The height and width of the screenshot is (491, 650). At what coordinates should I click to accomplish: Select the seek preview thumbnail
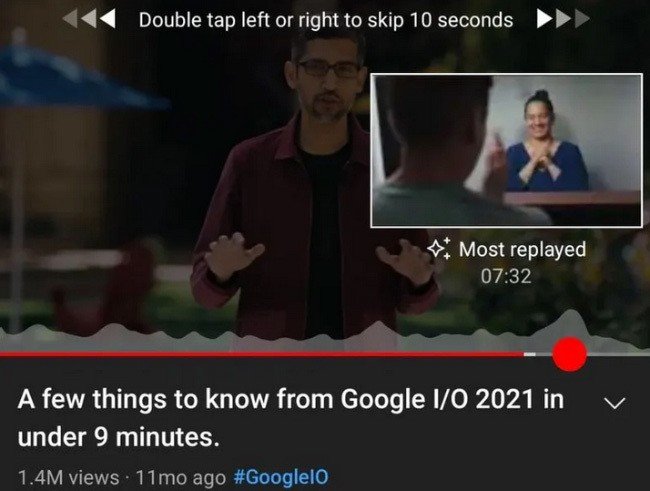(506, 151)
